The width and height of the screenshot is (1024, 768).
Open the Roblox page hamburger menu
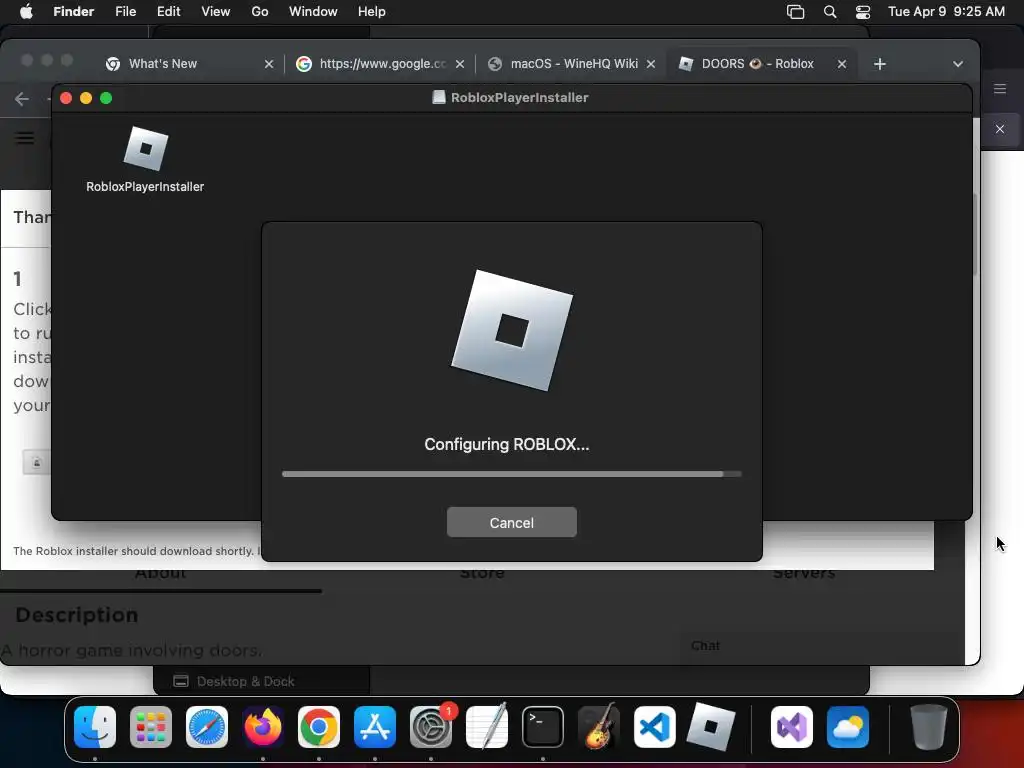coord(25,138)
